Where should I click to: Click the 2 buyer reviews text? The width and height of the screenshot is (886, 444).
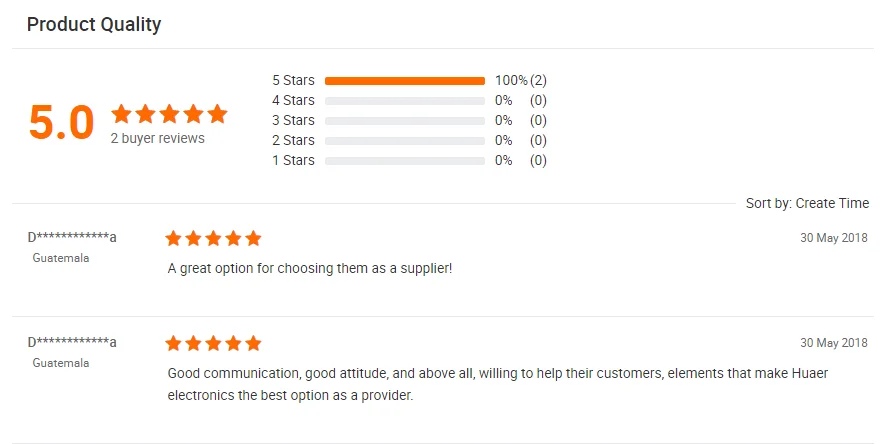pos(157,138)
